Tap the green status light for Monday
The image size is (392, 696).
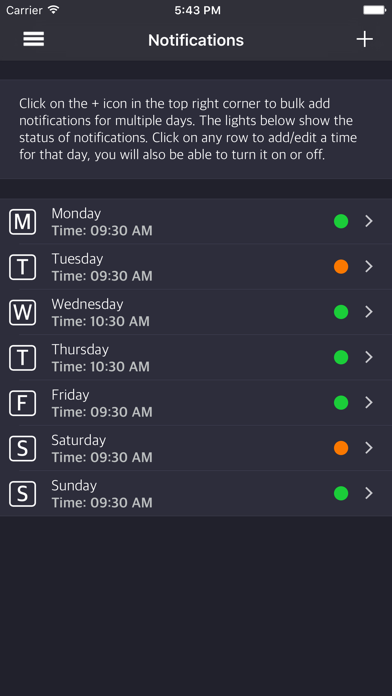click(x=341, y=221)
